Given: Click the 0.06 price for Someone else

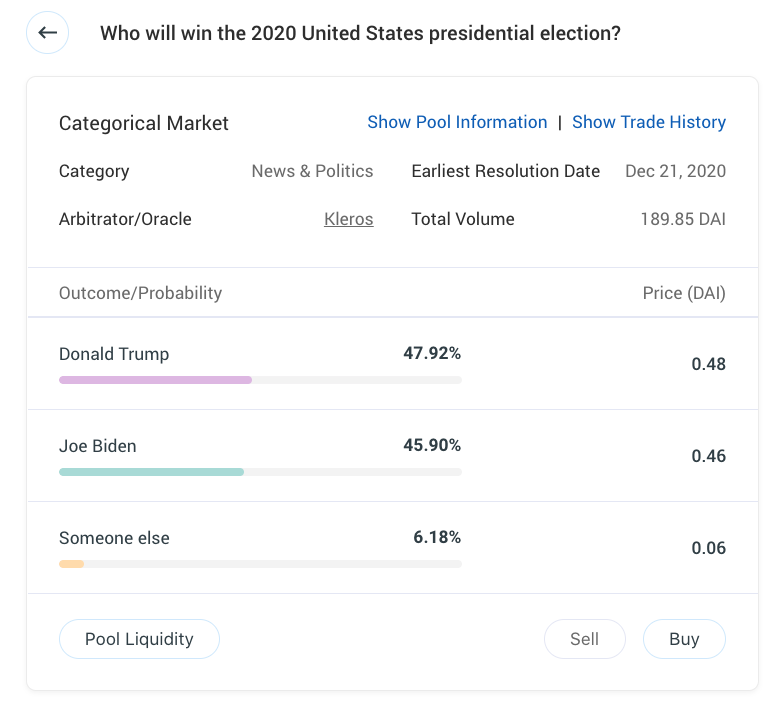Looking at the screenshot, I should pos(708,548).
